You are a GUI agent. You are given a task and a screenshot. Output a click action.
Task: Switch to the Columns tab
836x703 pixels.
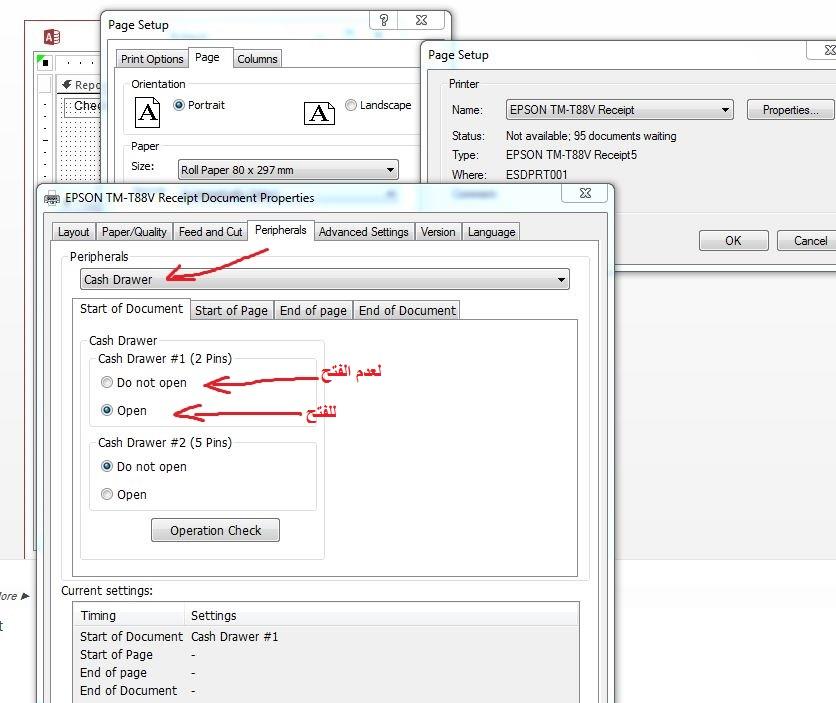point(258,59)
